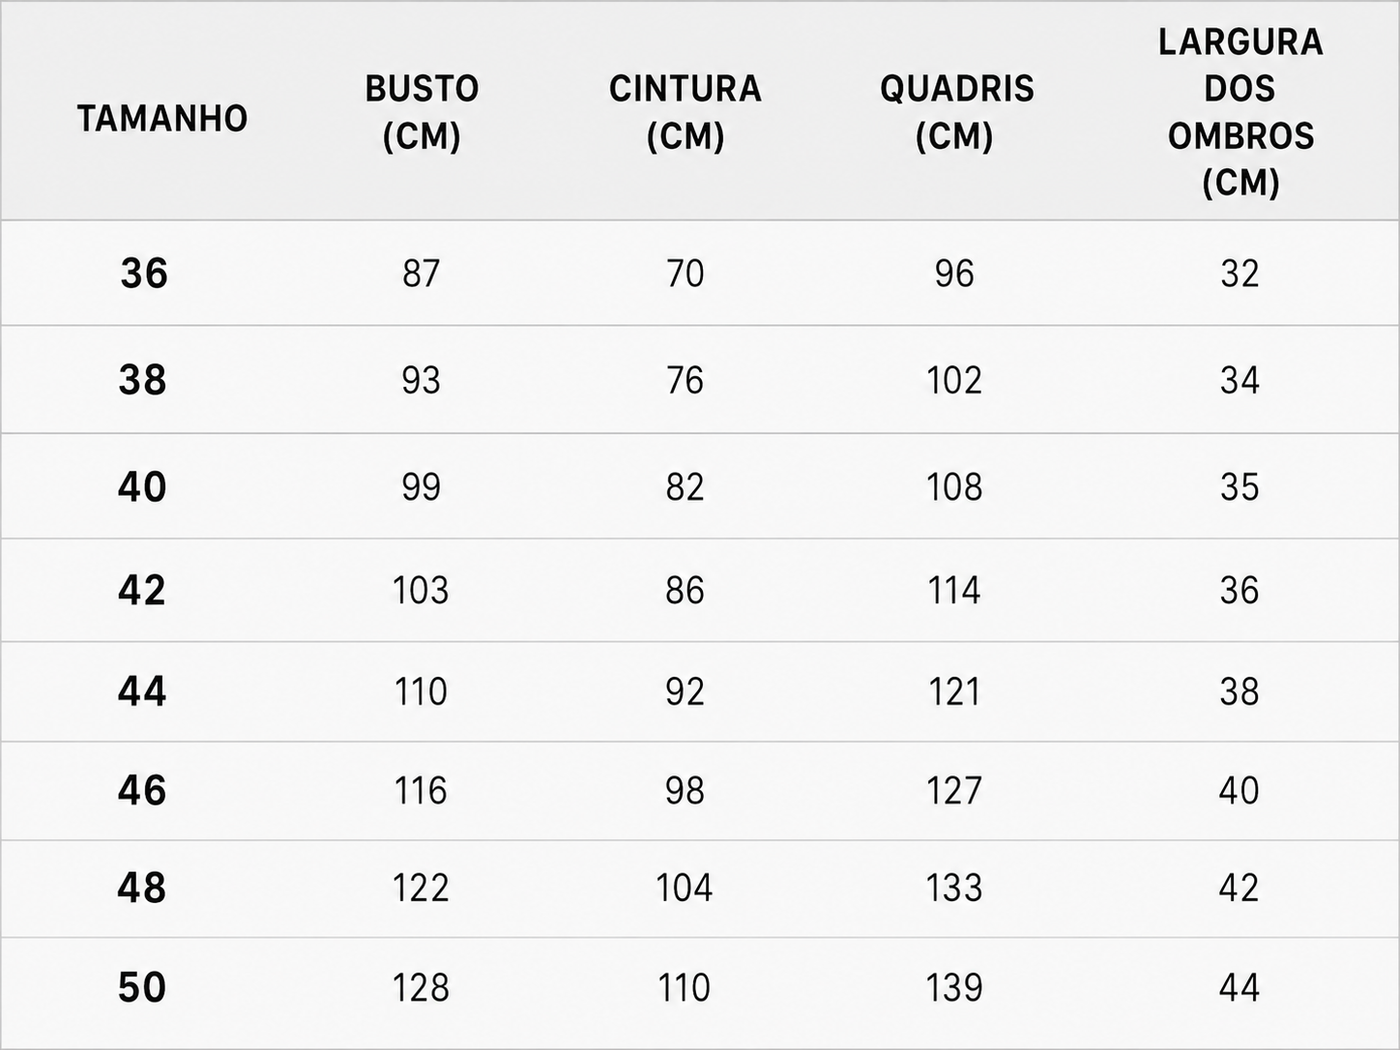
Task: Click the CINTURA (CM) header
Action: (685, 112)
